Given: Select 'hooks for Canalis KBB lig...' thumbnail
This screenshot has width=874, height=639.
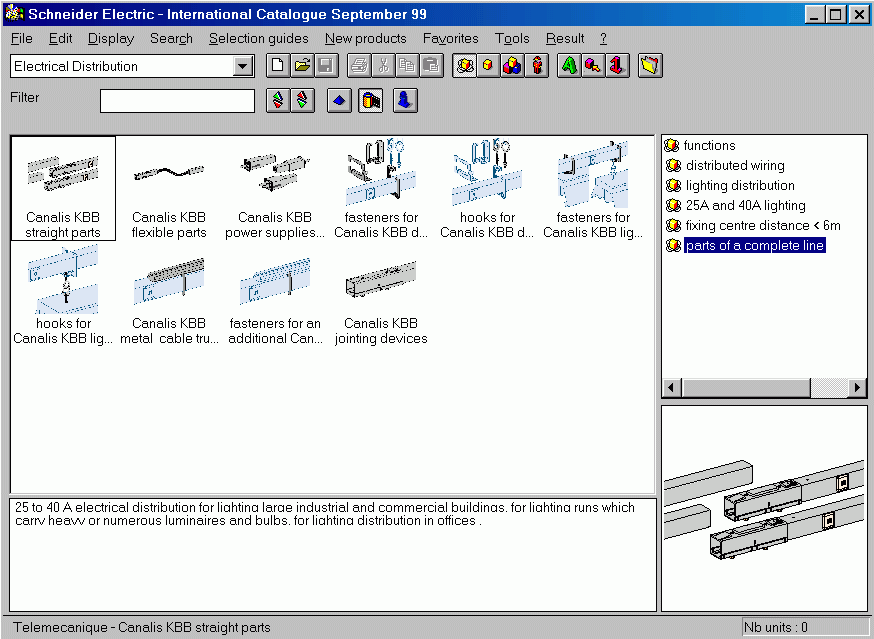Looking at the screenshot, I should click(63, 294).
